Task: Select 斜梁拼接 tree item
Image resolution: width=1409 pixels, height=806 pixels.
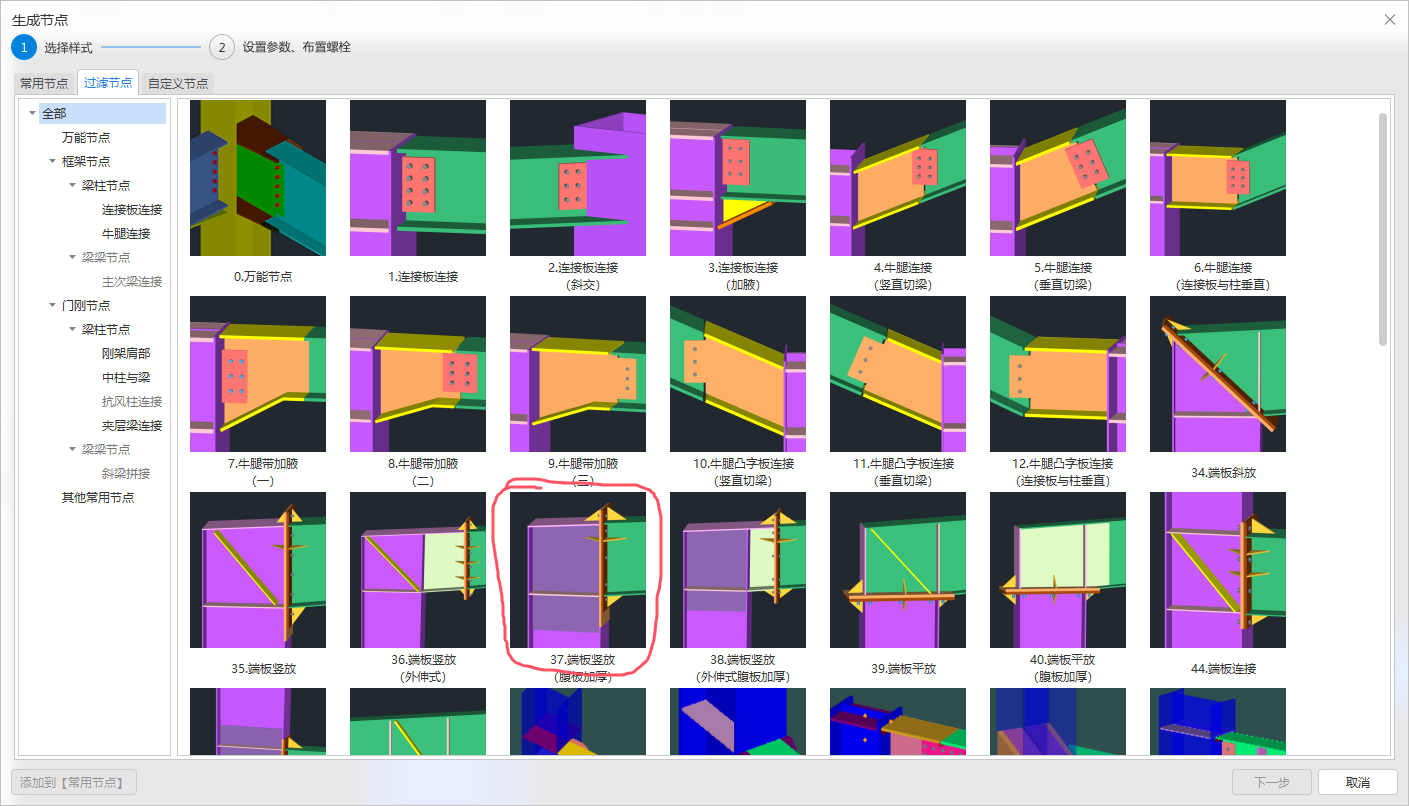Action: tap(126, 473)
